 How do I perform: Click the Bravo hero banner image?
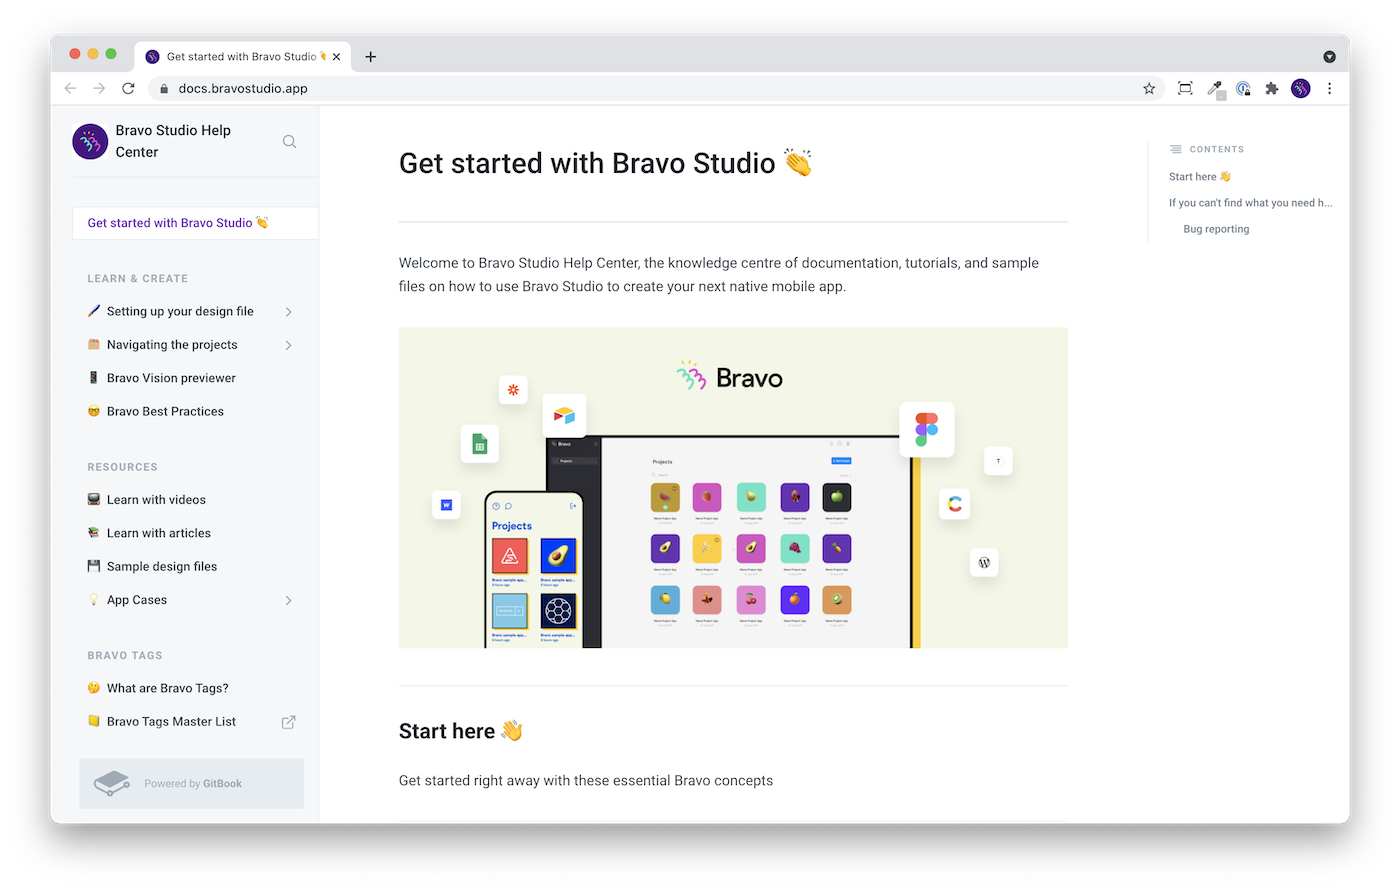coord(732,487)
